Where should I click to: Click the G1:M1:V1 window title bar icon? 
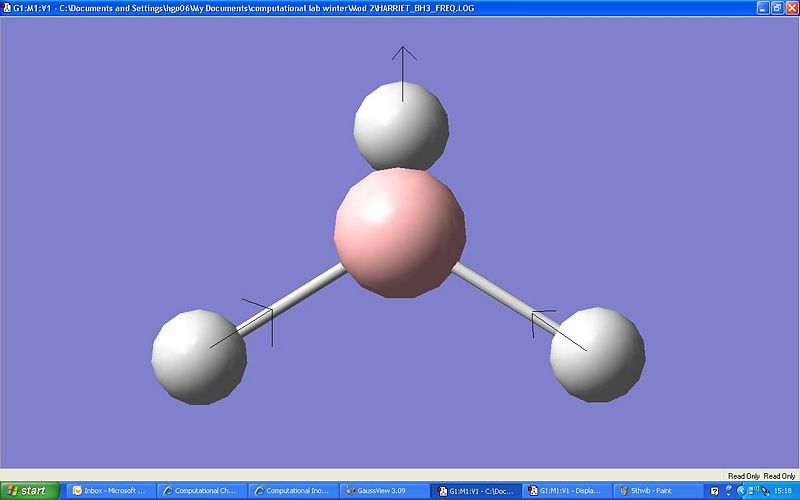click(x=7, y=6)
